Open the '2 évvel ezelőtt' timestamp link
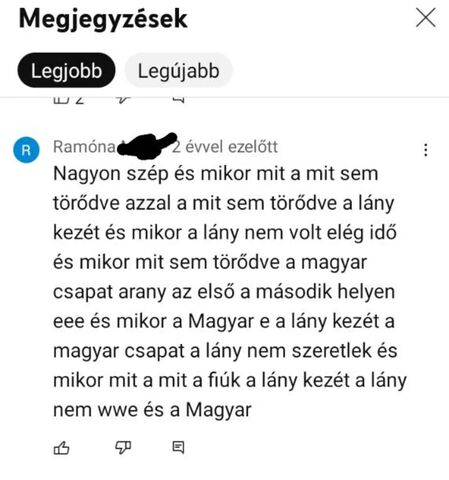Image resolution: width=449 pixels, height=480 pixels. (x=225, y=147)
